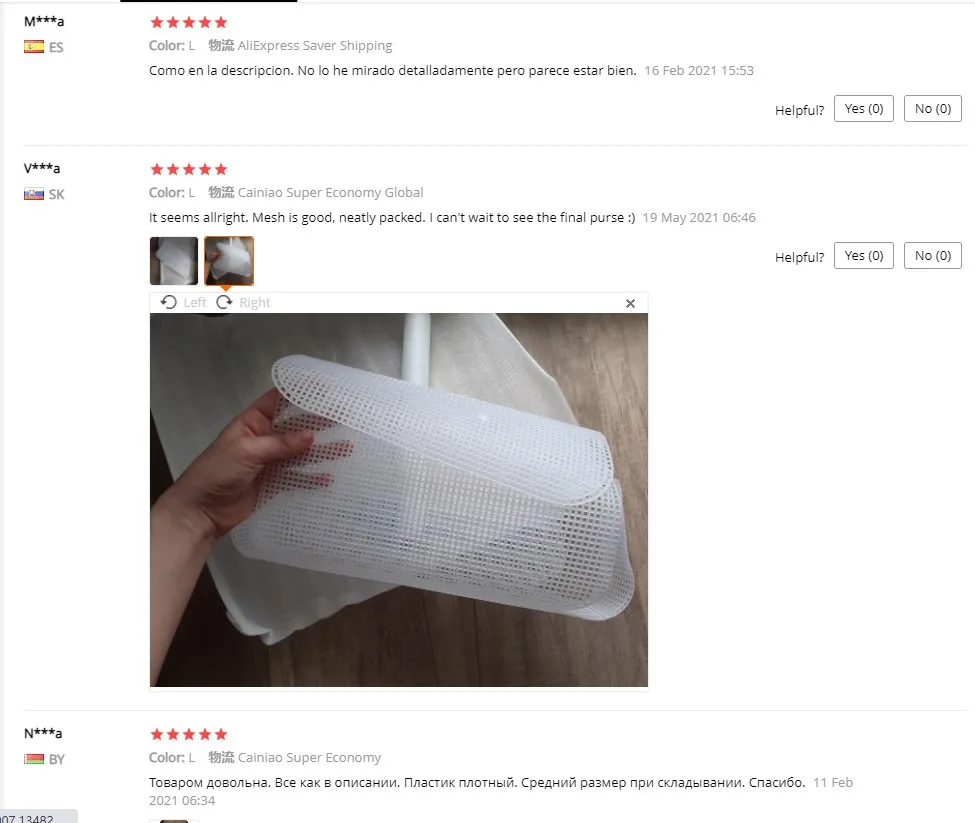Select second highlighted review thumbnail
975x823 pixels.
229,261
